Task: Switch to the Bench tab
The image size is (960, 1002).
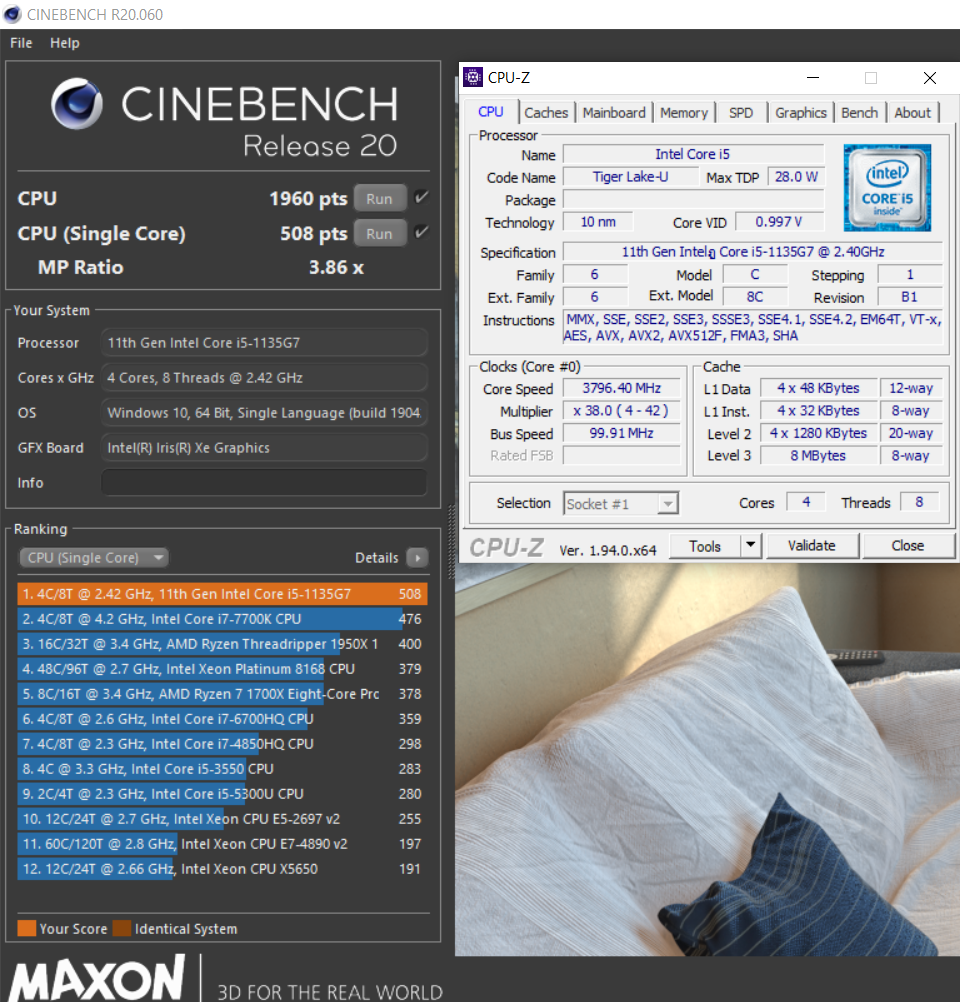Action: [x=860, y=112]
